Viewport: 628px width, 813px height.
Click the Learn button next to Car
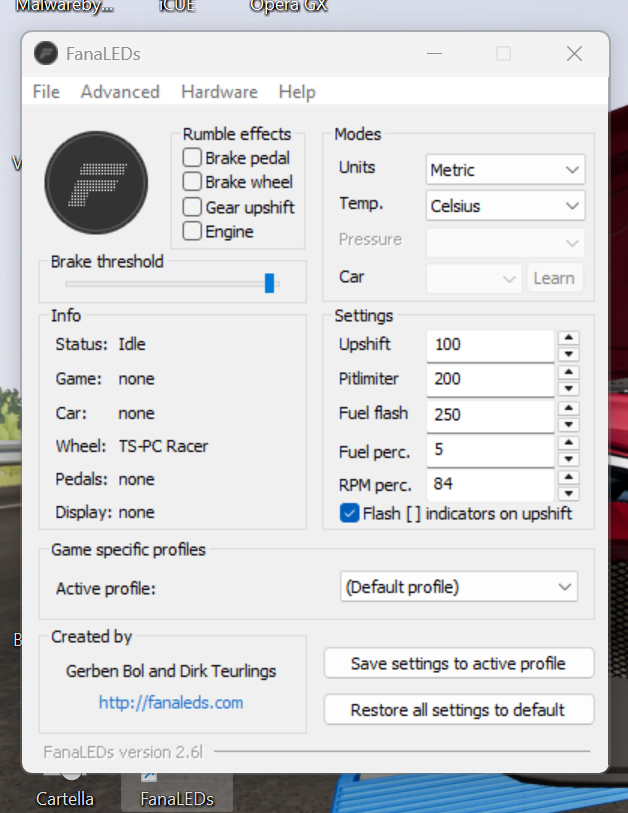point(554,278)
